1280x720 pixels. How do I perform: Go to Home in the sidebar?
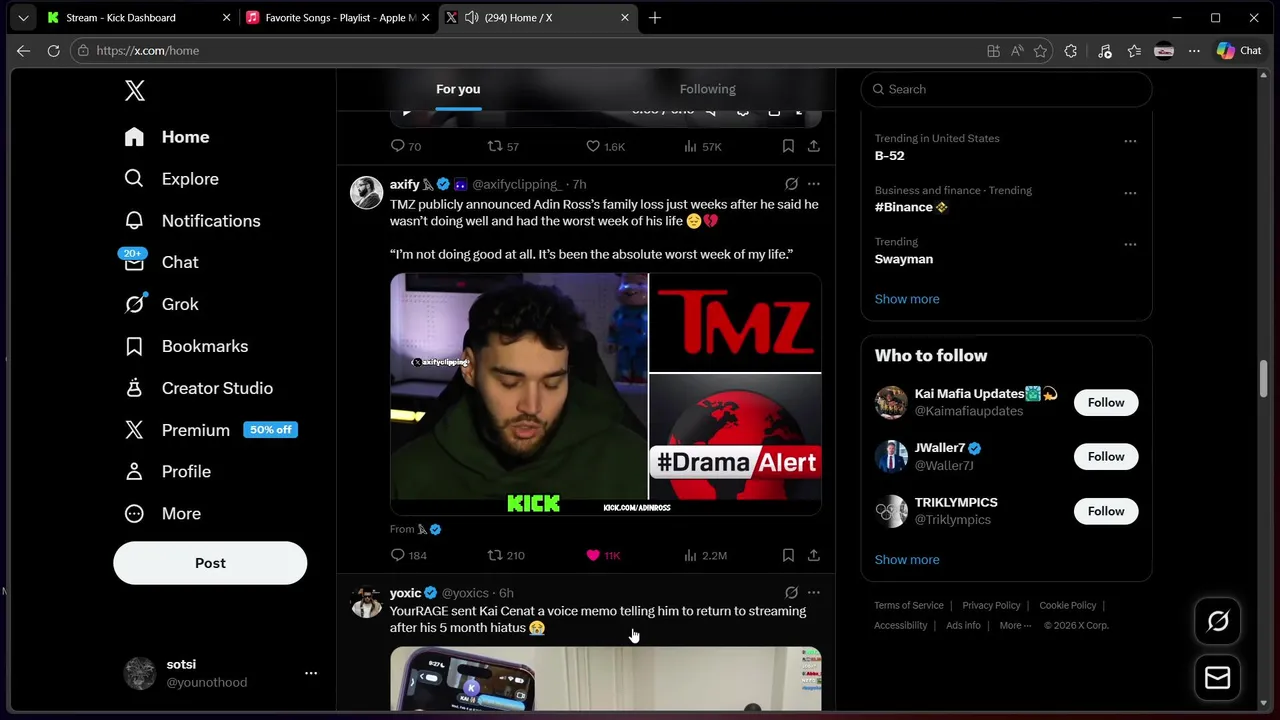[167, 137]
